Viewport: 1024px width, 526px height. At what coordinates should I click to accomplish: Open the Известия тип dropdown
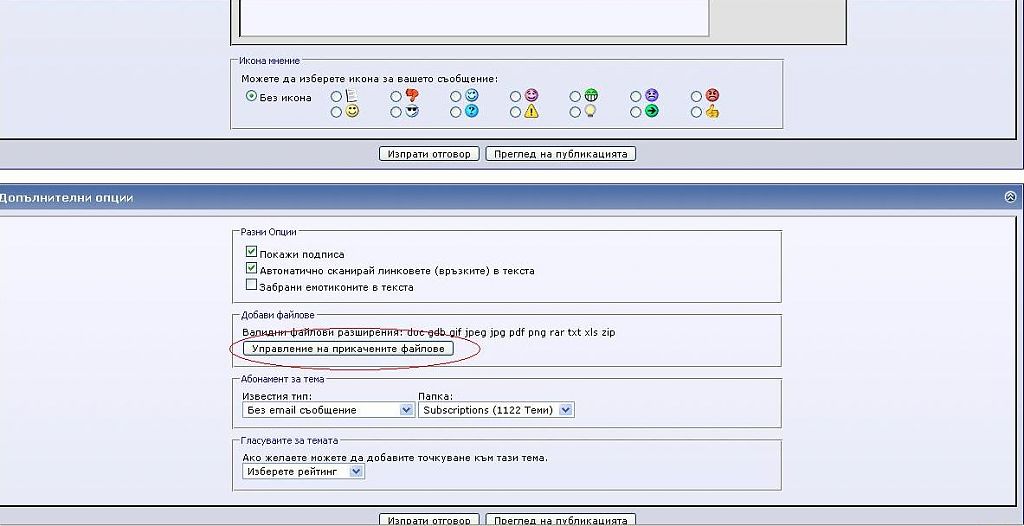(328, 410)
